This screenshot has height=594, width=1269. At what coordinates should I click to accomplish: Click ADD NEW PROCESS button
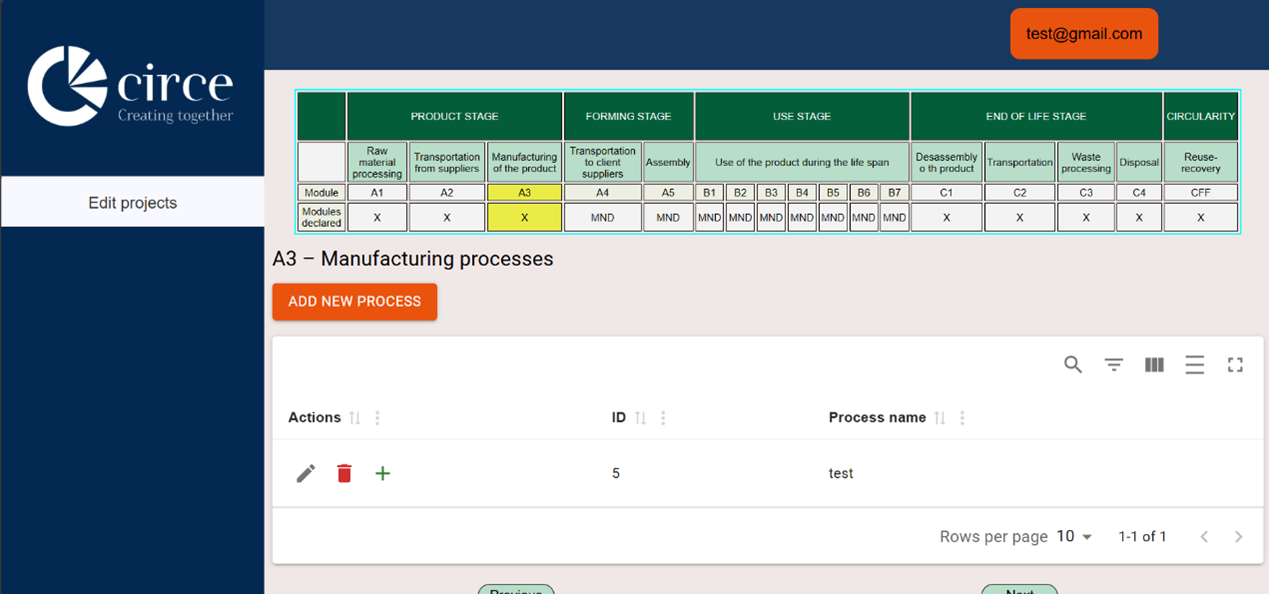point(354,301)
